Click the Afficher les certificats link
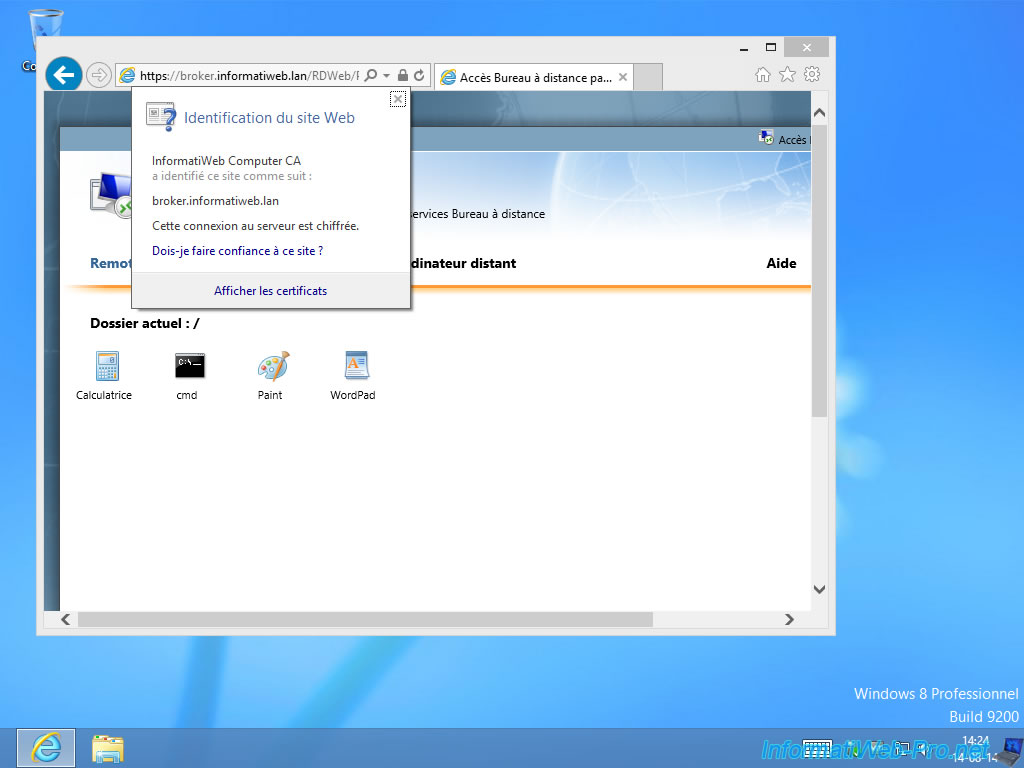This screenshot has height=768, width=1024. point(270,290)
